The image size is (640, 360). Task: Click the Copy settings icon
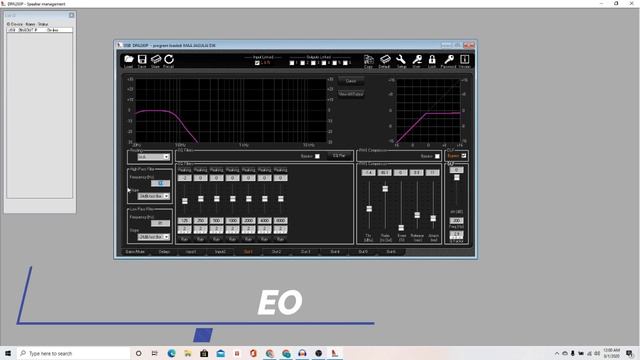[369, 60]
